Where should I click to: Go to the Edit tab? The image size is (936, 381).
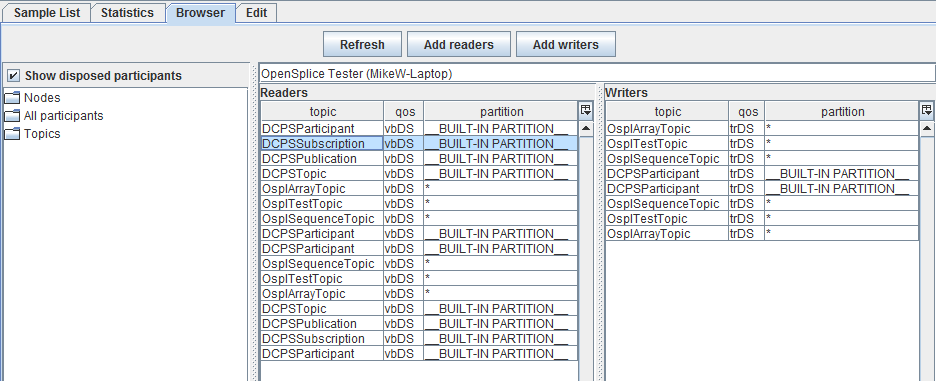point(256,13)
